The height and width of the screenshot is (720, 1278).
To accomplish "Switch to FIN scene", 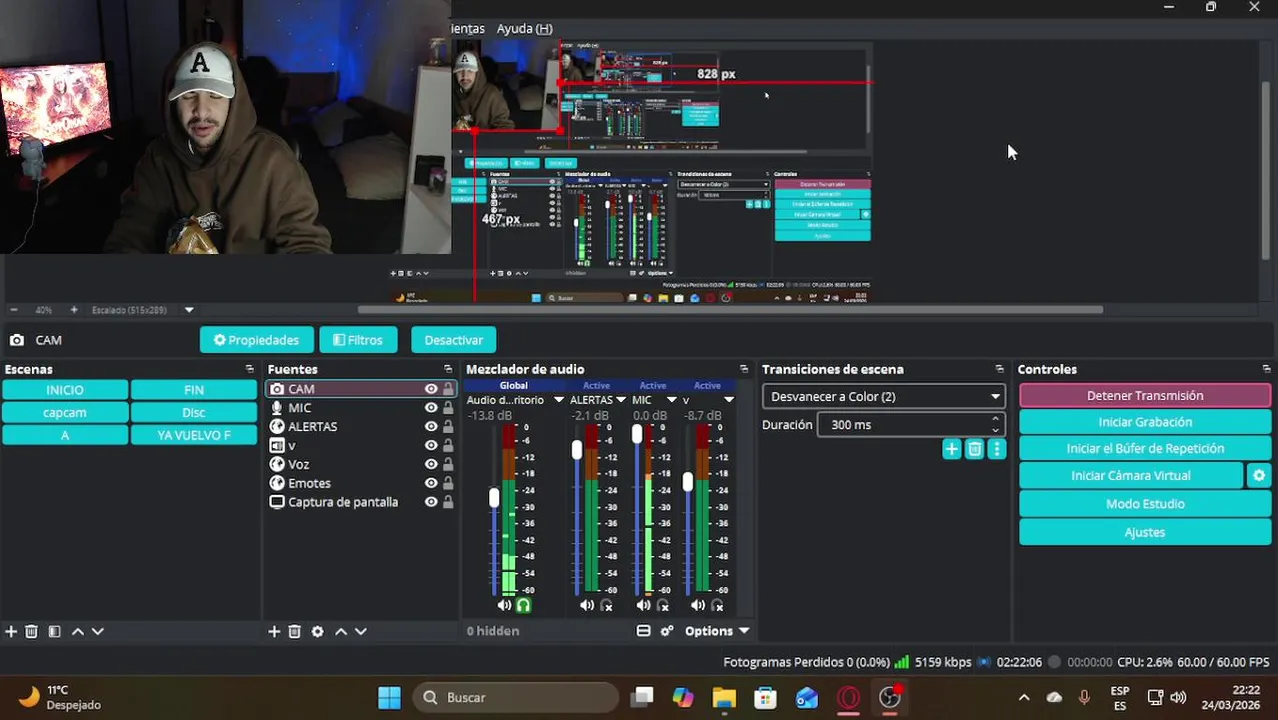I will click(x=194, y=390).
